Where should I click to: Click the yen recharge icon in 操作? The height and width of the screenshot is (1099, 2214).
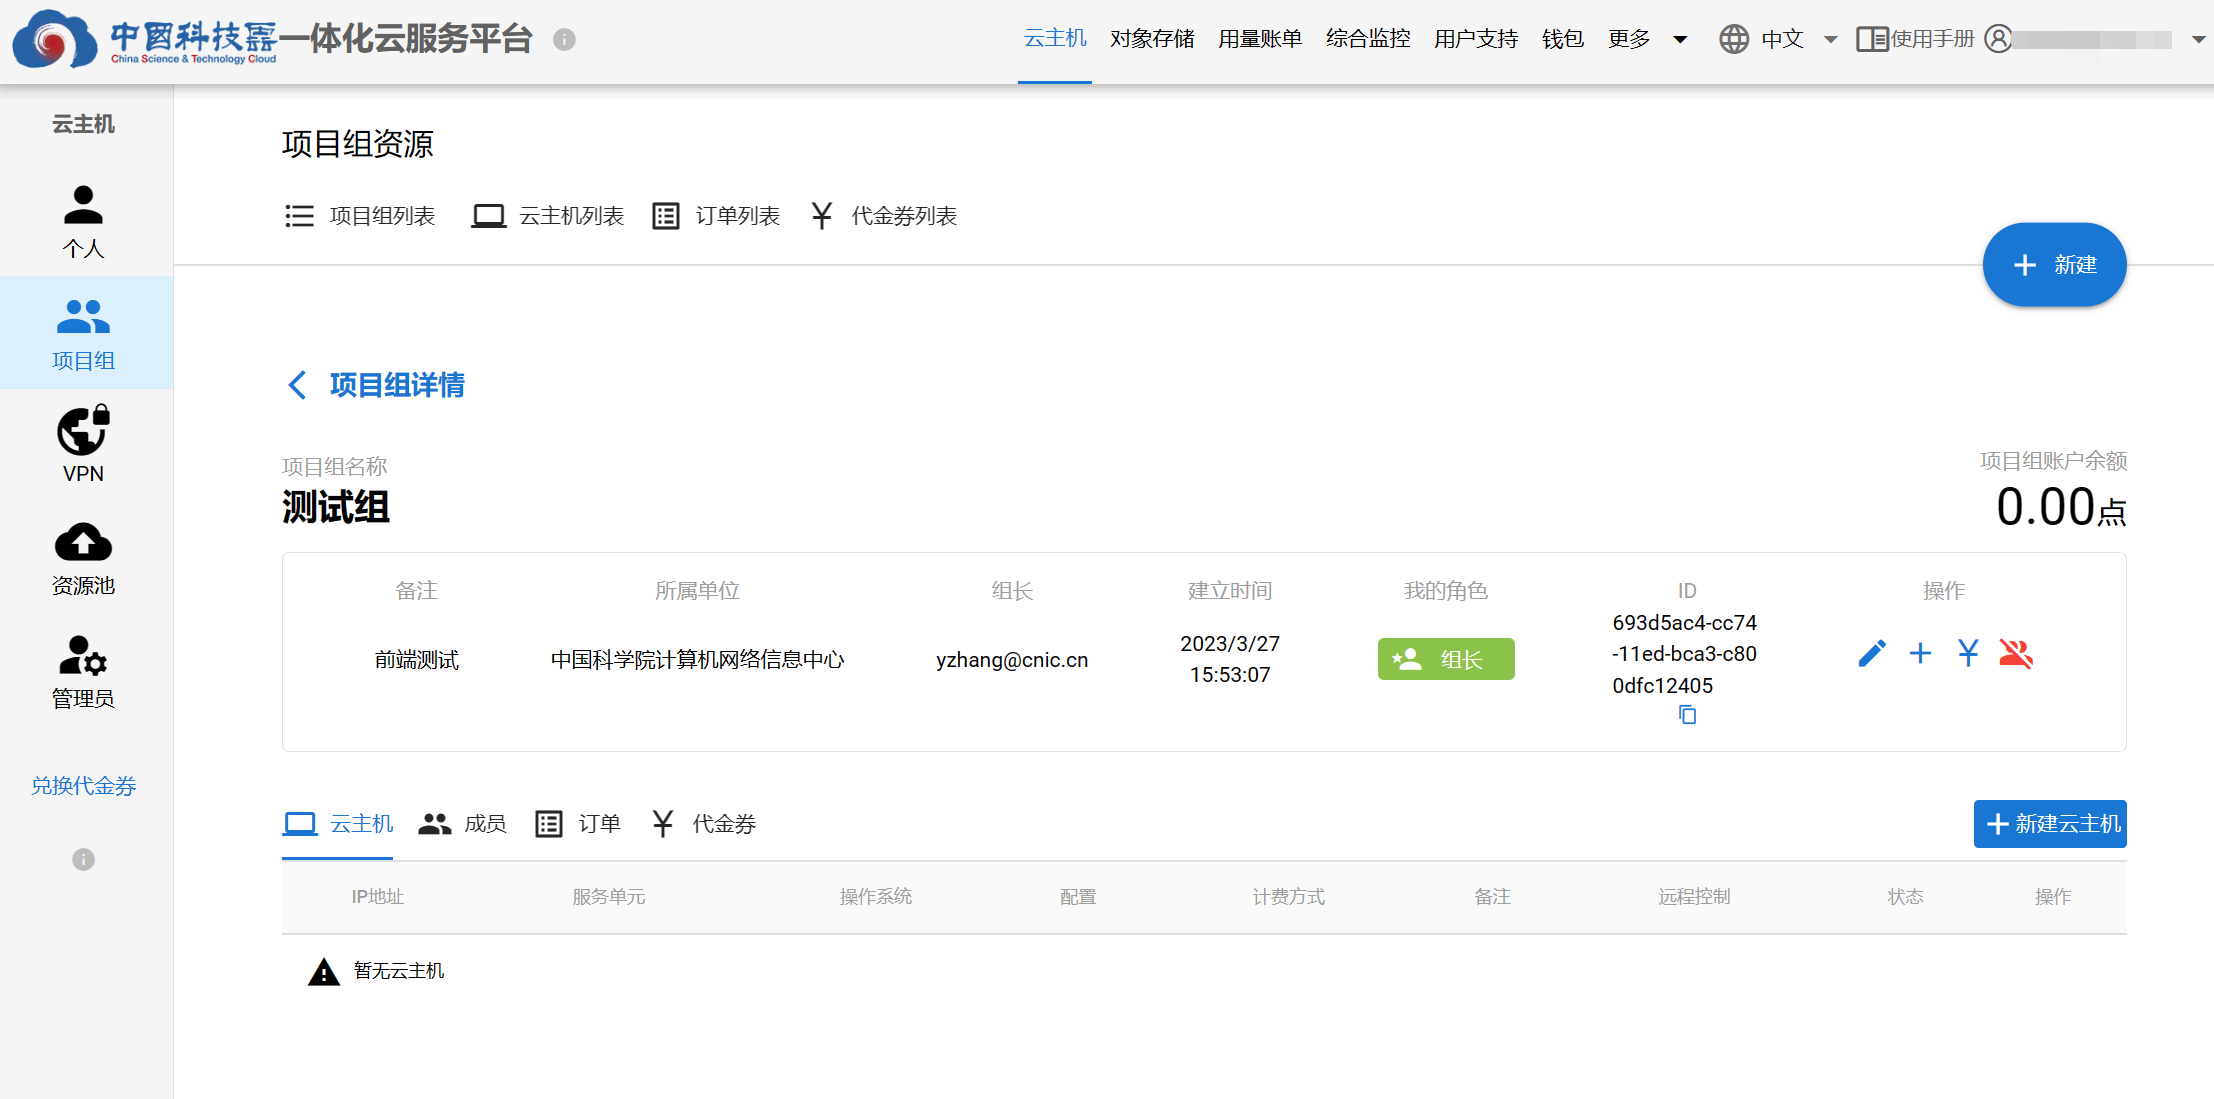pos(1968,654)
